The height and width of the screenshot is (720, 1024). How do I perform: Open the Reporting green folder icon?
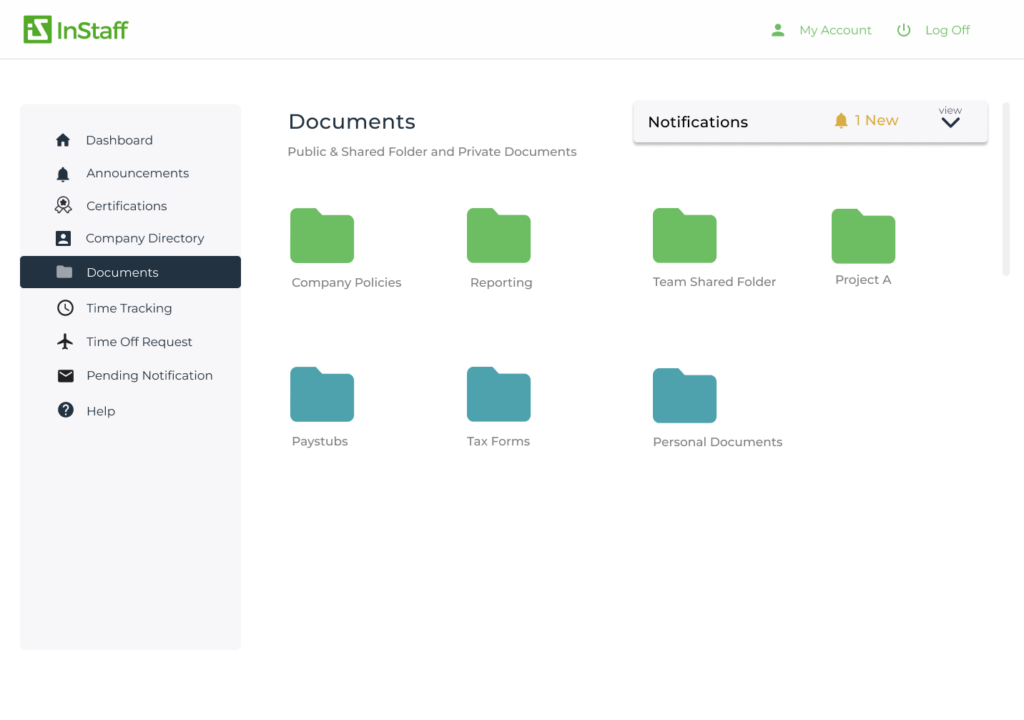(499, 236)
